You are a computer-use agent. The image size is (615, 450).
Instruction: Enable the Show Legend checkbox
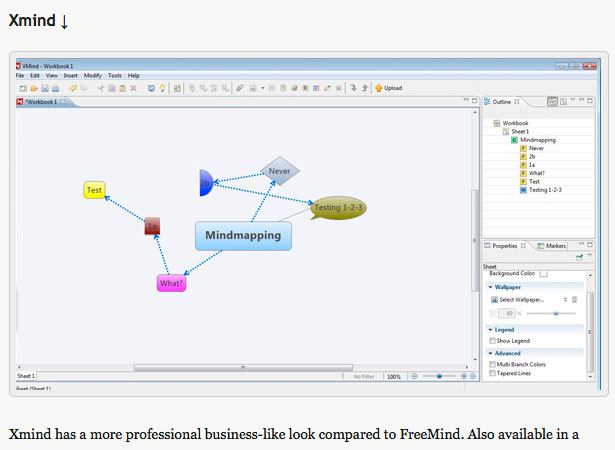coord(492,341)
